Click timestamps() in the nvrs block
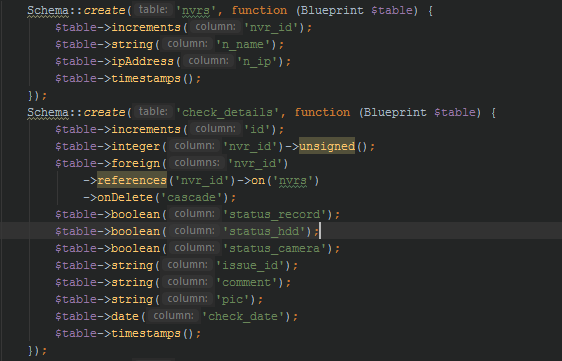The image size is (562, 361). click(x=153, y=79)
